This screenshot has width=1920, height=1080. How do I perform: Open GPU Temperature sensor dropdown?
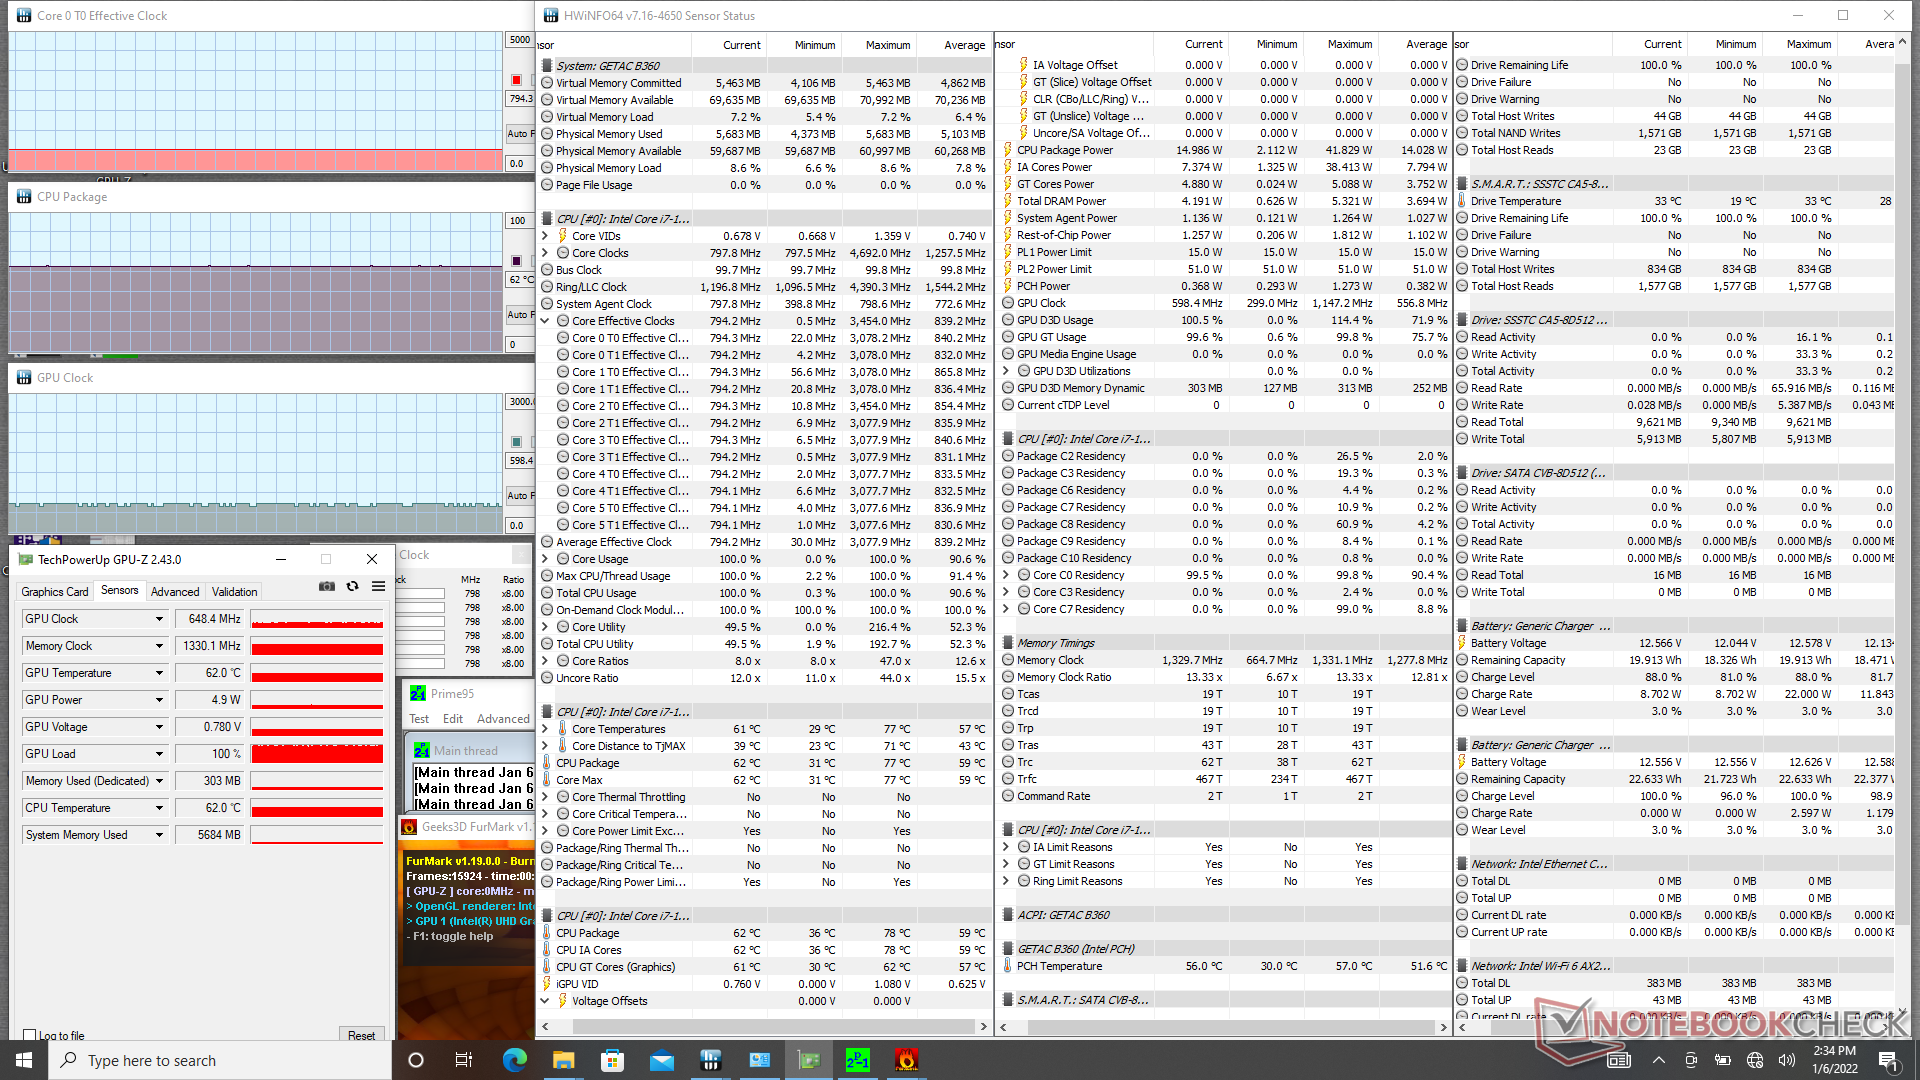point(159,673)
